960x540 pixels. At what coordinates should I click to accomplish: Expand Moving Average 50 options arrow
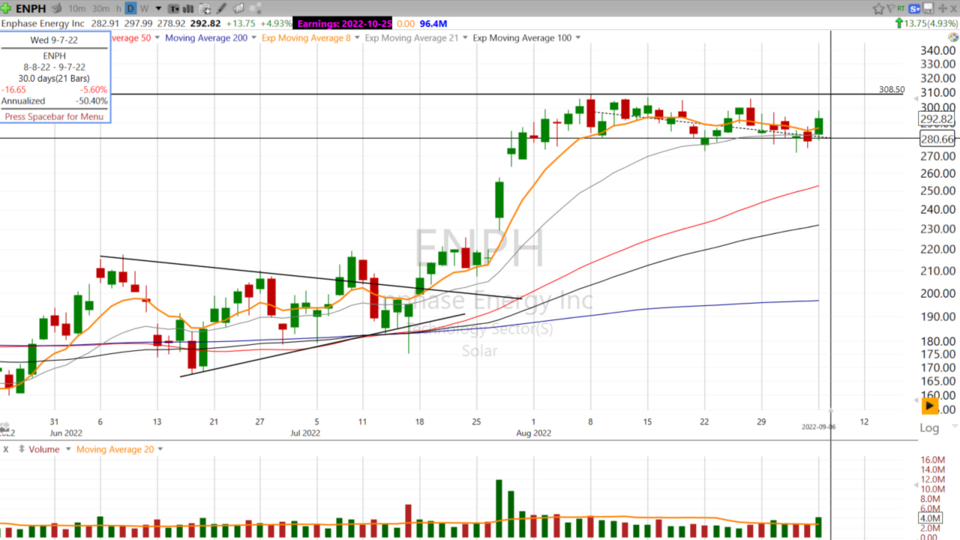pyautogui.click(x=157, y=38)
